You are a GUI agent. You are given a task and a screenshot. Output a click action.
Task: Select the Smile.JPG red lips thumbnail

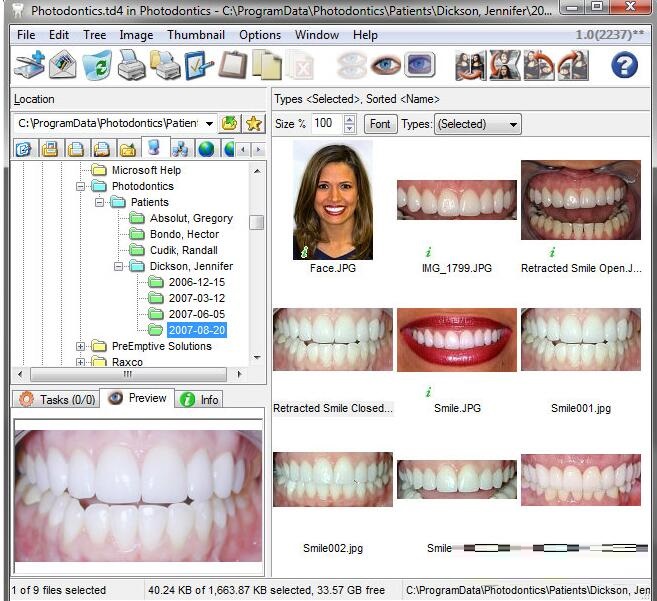457,340
